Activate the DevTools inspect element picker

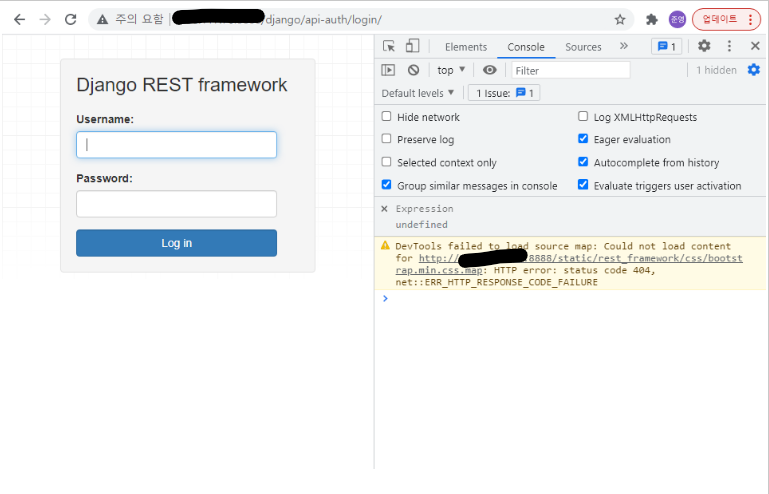click(x=389, y=46)
